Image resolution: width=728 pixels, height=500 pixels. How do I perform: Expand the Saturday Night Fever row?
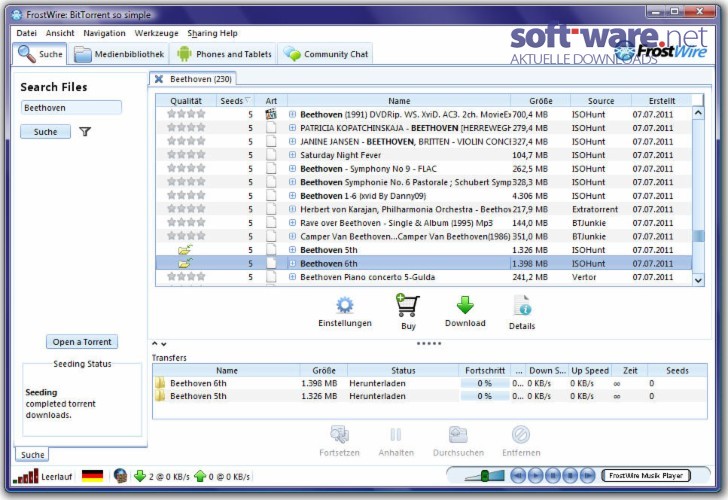[292, 155]
